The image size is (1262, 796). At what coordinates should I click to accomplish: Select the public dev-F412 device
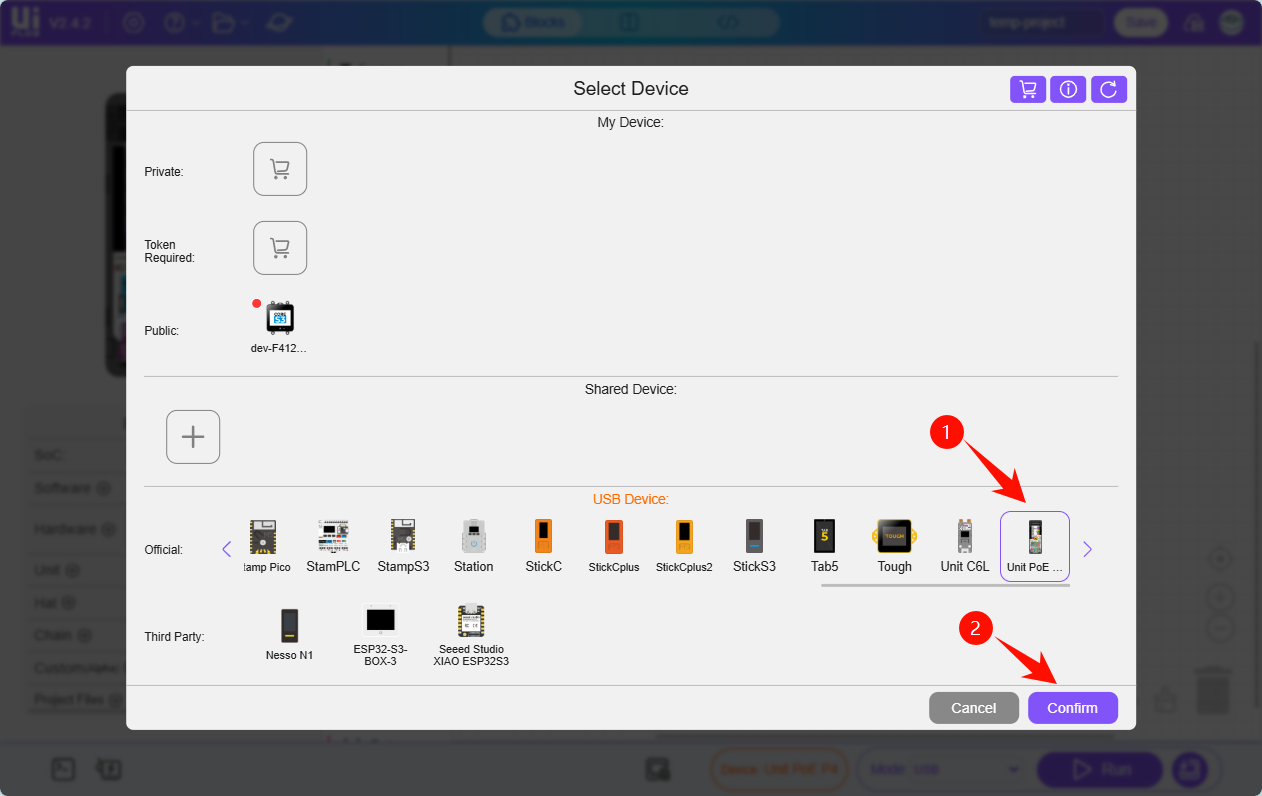(x=279, y=326)
